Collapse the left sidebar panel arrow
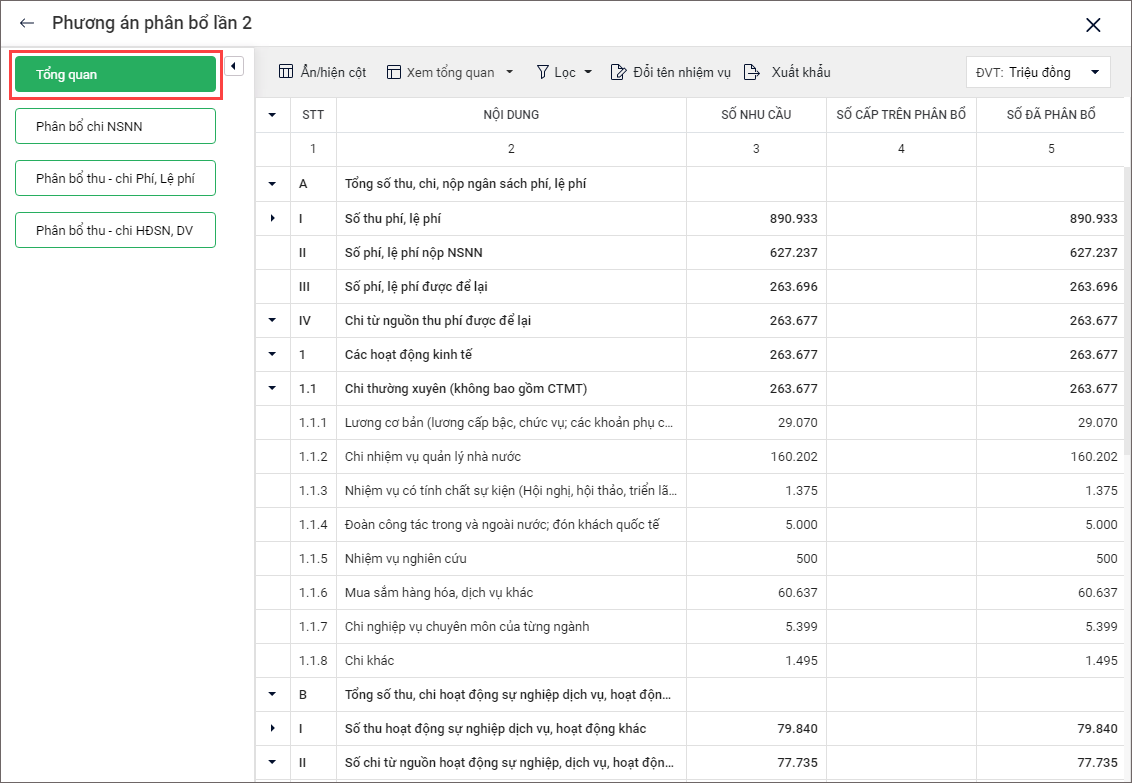Viewport: 1132px width, 783px height. [x=233, y=66]
